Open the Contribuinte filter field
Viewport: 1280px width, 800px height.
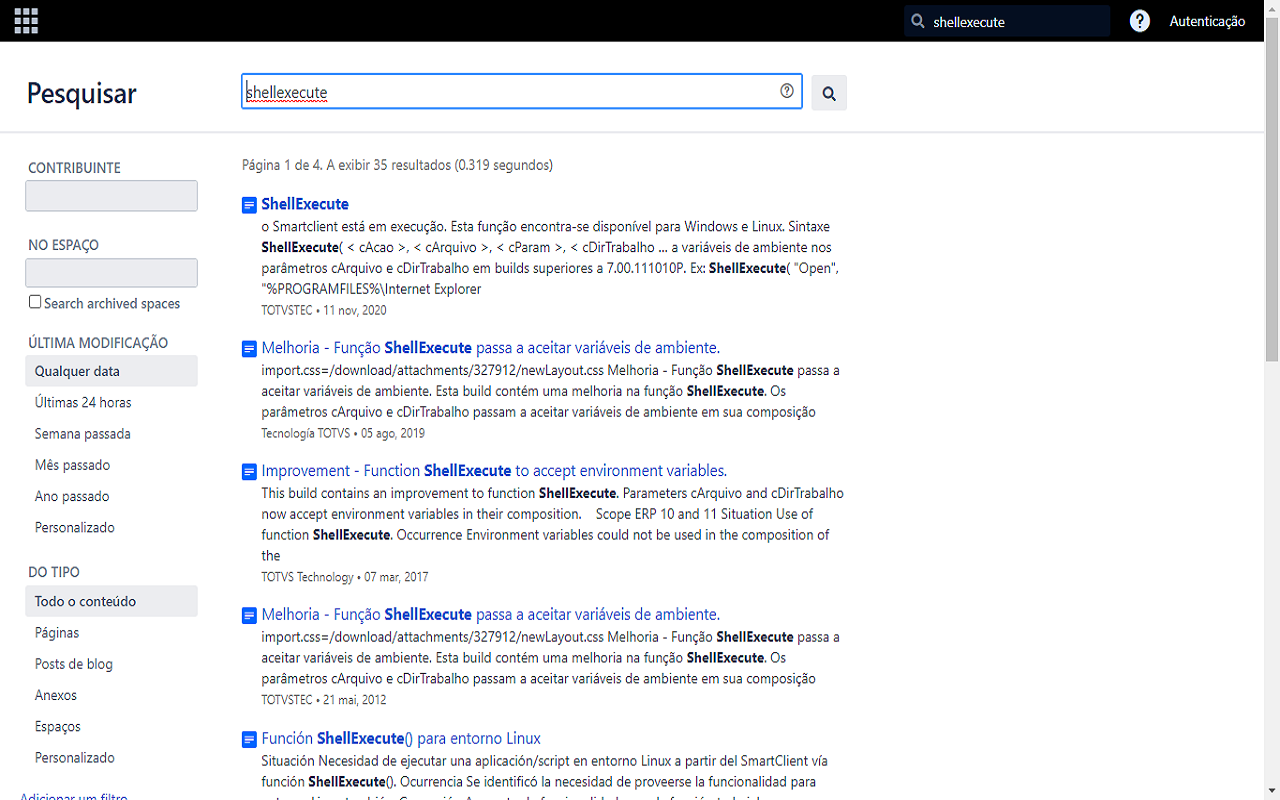pos(111,195)
